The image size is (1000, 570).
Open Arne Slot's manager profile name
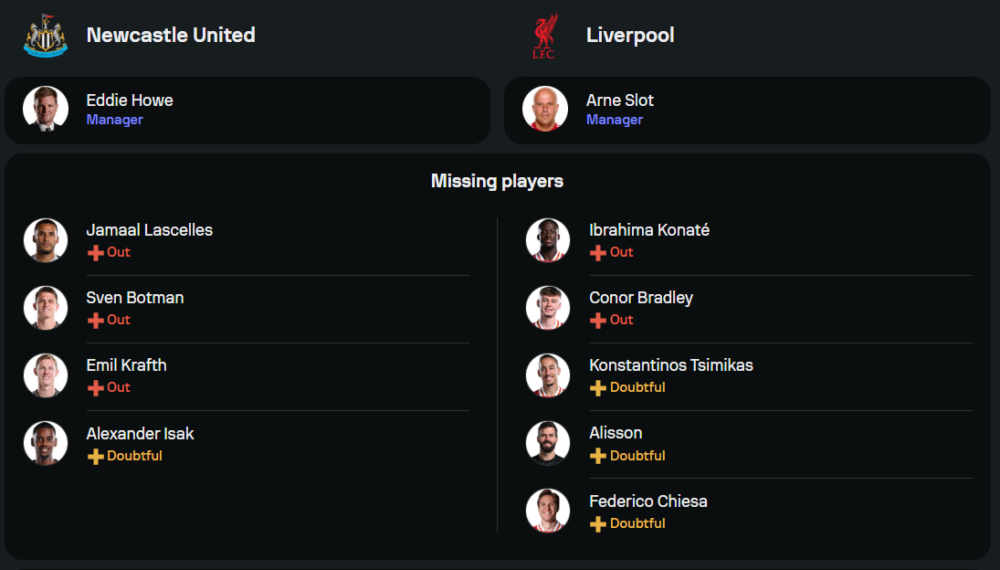(x=620, y=100)
